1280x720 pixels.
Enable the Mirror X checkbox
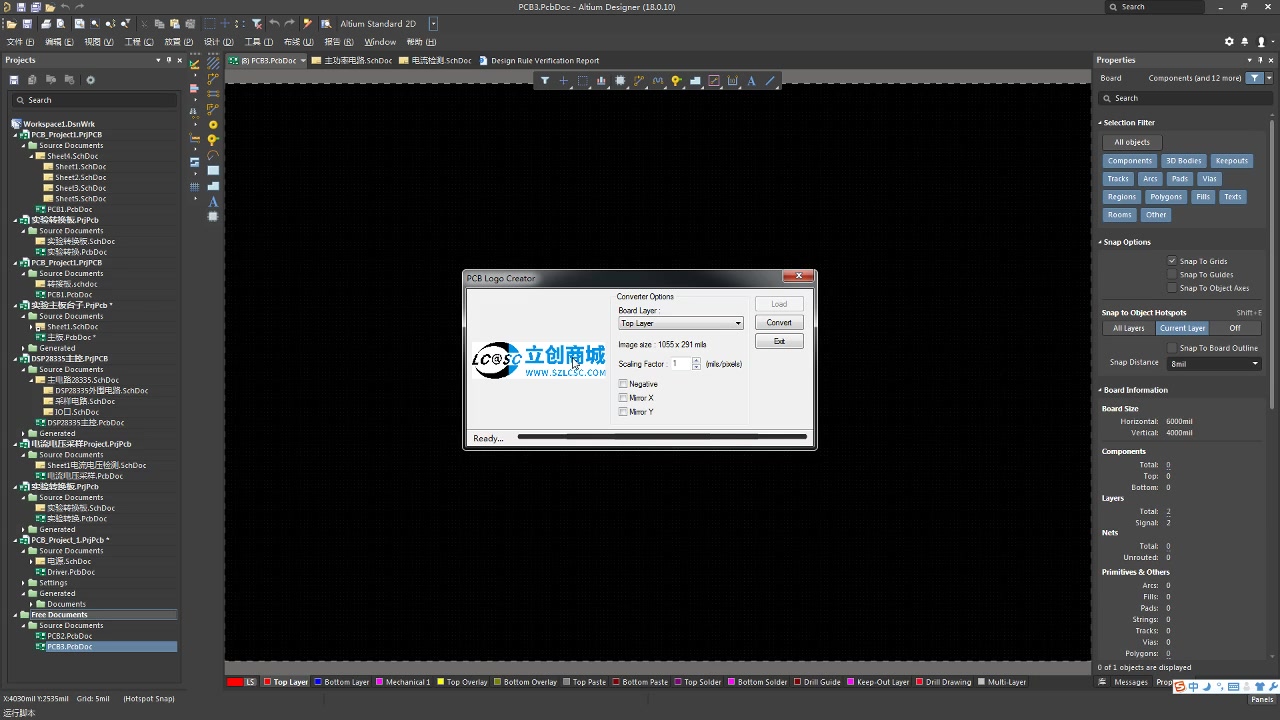click(623, 398)
